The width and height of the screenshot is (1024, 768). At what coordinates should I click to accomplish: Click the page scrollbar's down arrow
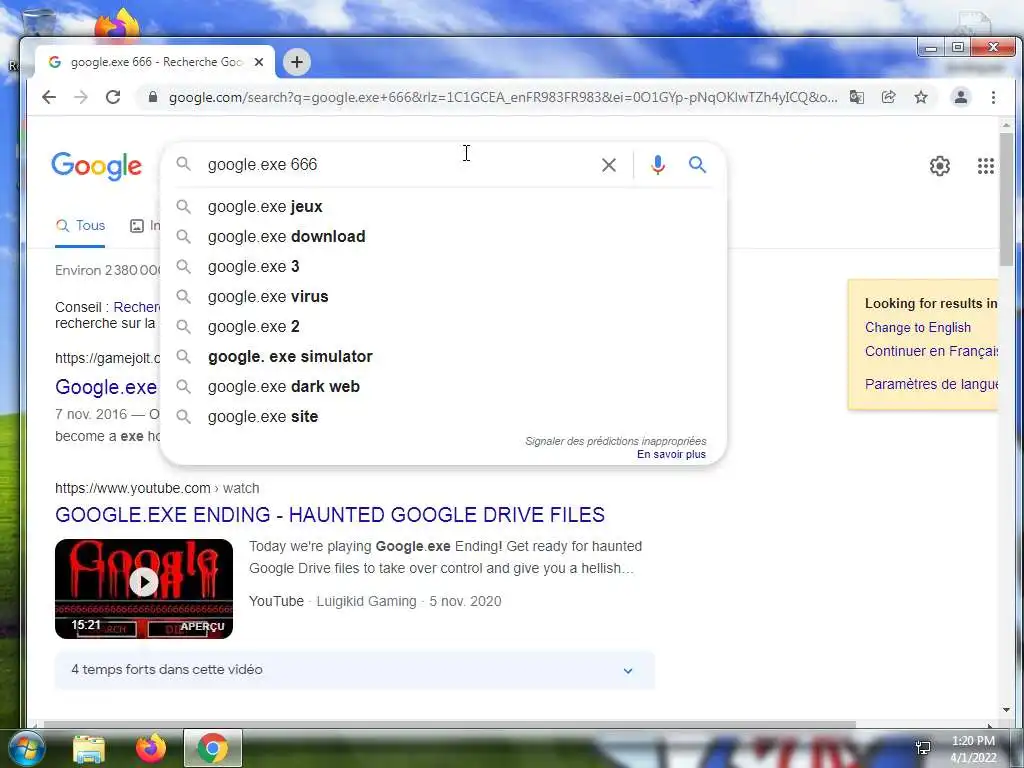pos(1006,710)
